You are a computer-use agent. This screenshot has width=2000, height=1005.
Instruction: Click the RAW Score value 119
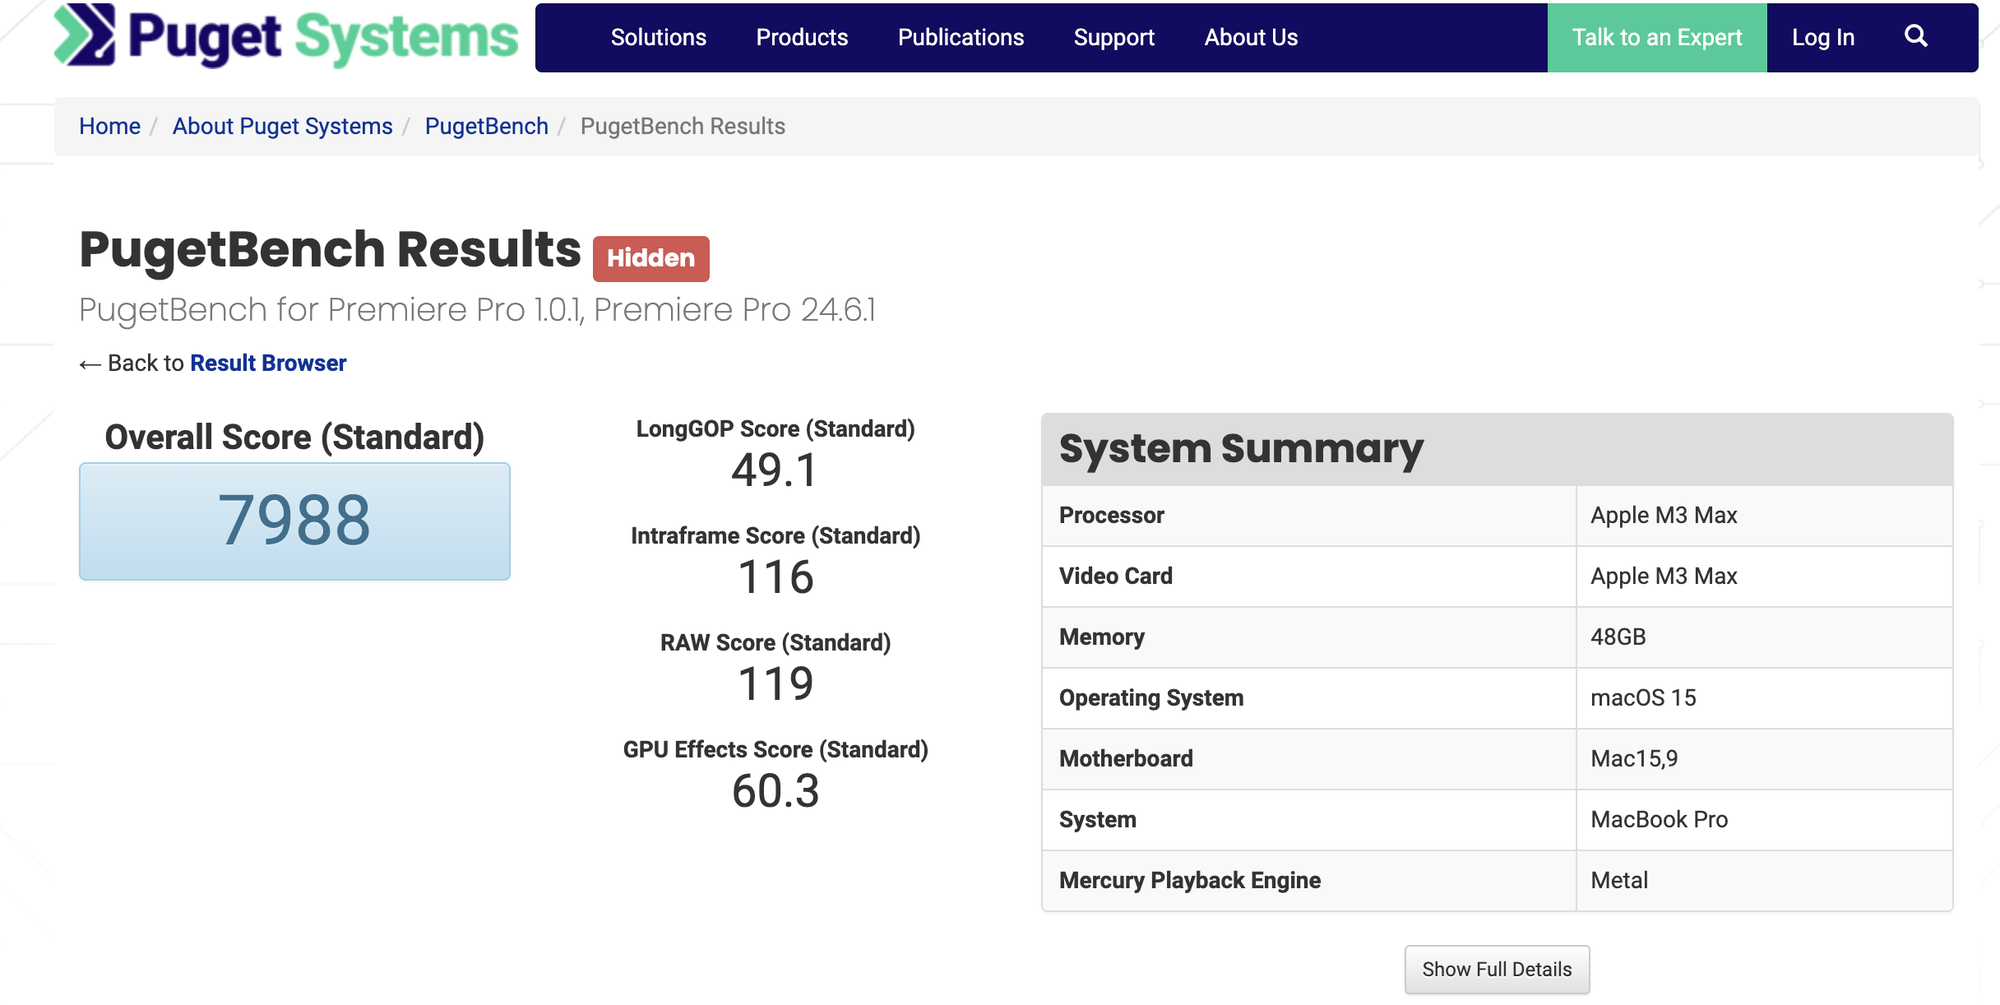click(x=775, y=684)
